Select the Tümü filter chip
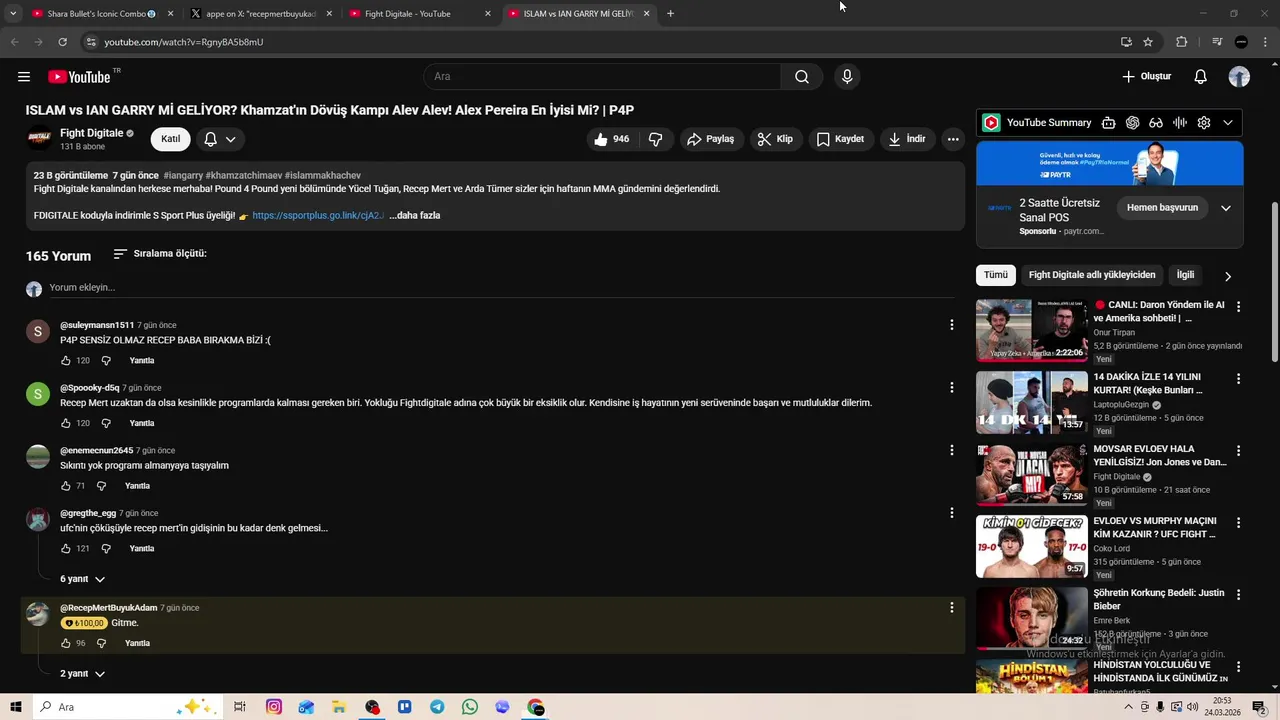Image resolution: width=1280 pixels, height=720 pixels. [996, 275]
